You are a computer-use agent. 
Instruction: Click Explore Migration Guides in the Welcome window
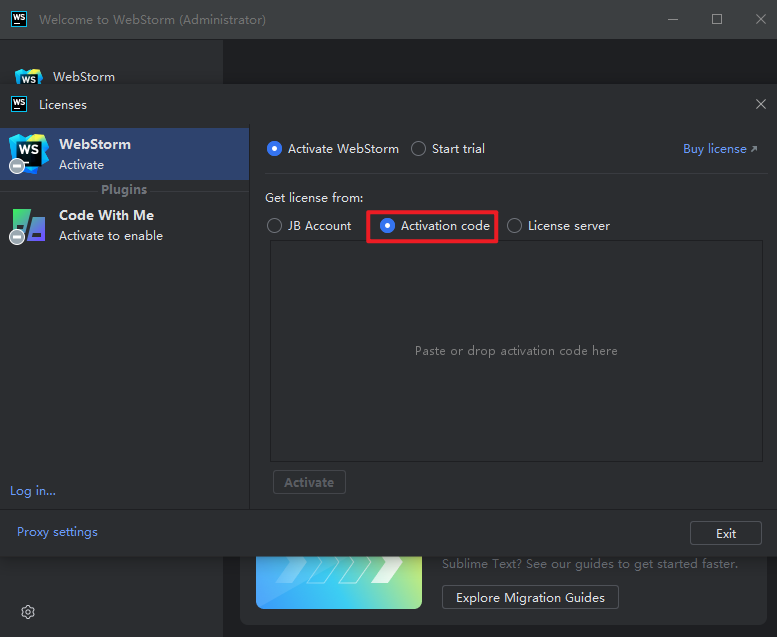tap(530, 597)
